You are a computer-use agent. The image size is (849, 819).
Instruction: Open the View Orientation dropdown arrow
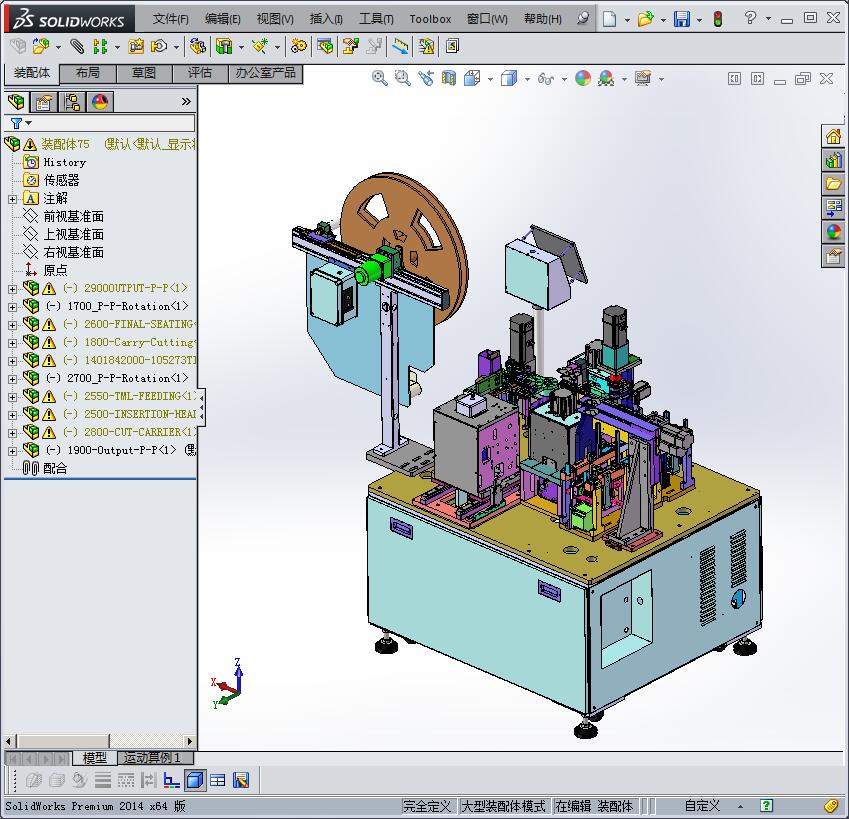pos(491,79)
